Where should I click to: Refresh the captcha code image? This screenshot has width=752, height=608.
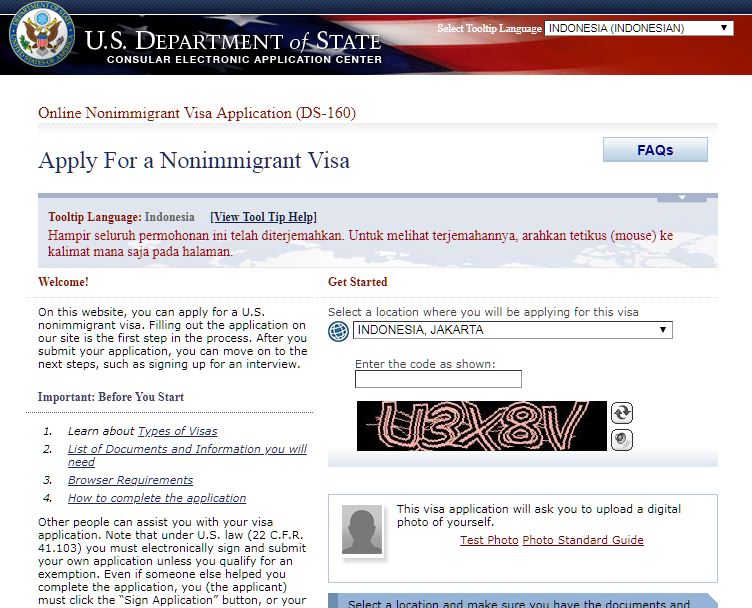[x=622, y=413]
